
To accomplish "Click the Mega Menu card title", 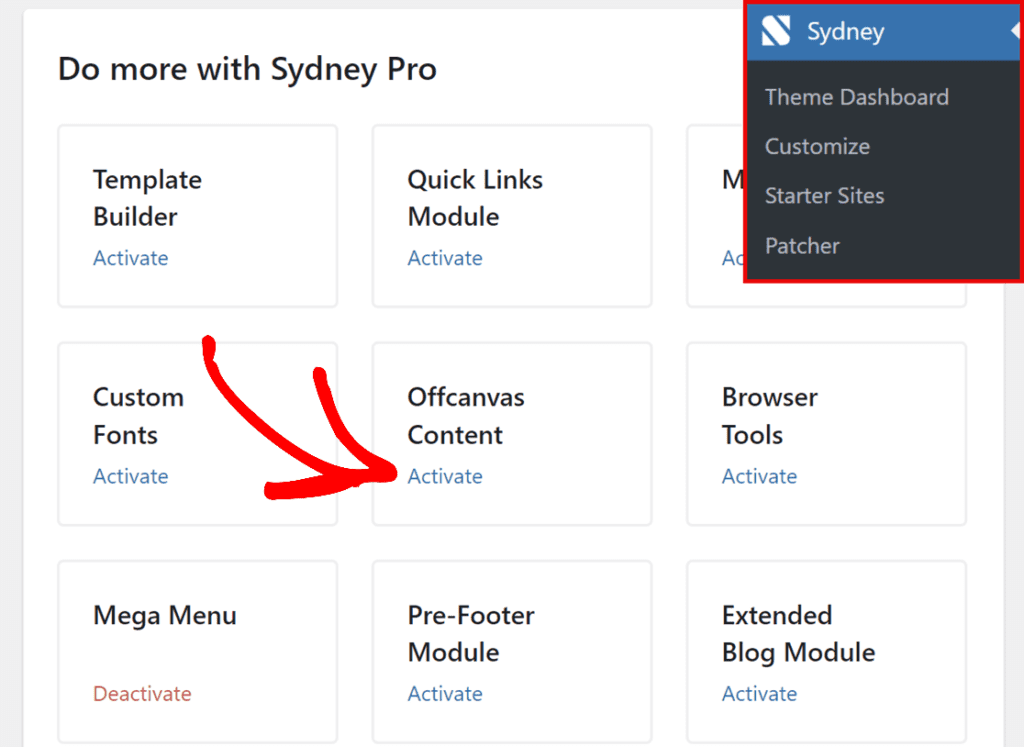I will 164,615.
